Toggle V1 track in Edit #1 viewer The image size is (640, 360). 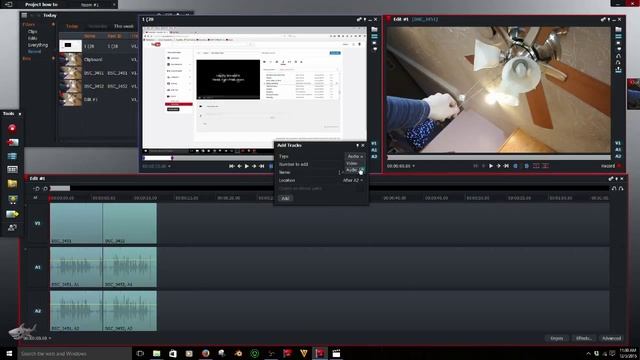tap(618, 143)
